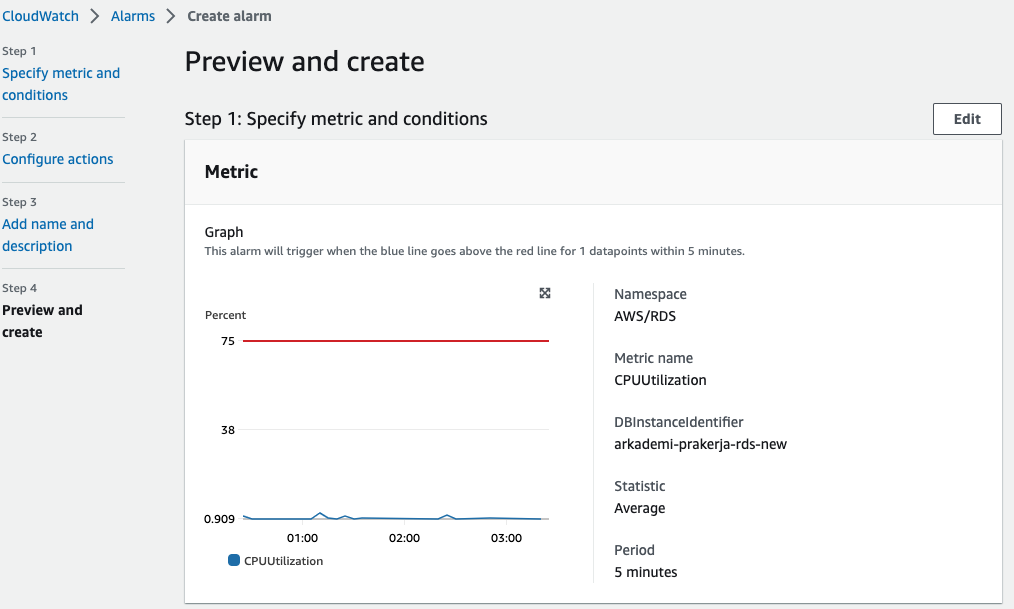Click the CPUUtilization legend label
1014x609 pixels.
(283, 561)
